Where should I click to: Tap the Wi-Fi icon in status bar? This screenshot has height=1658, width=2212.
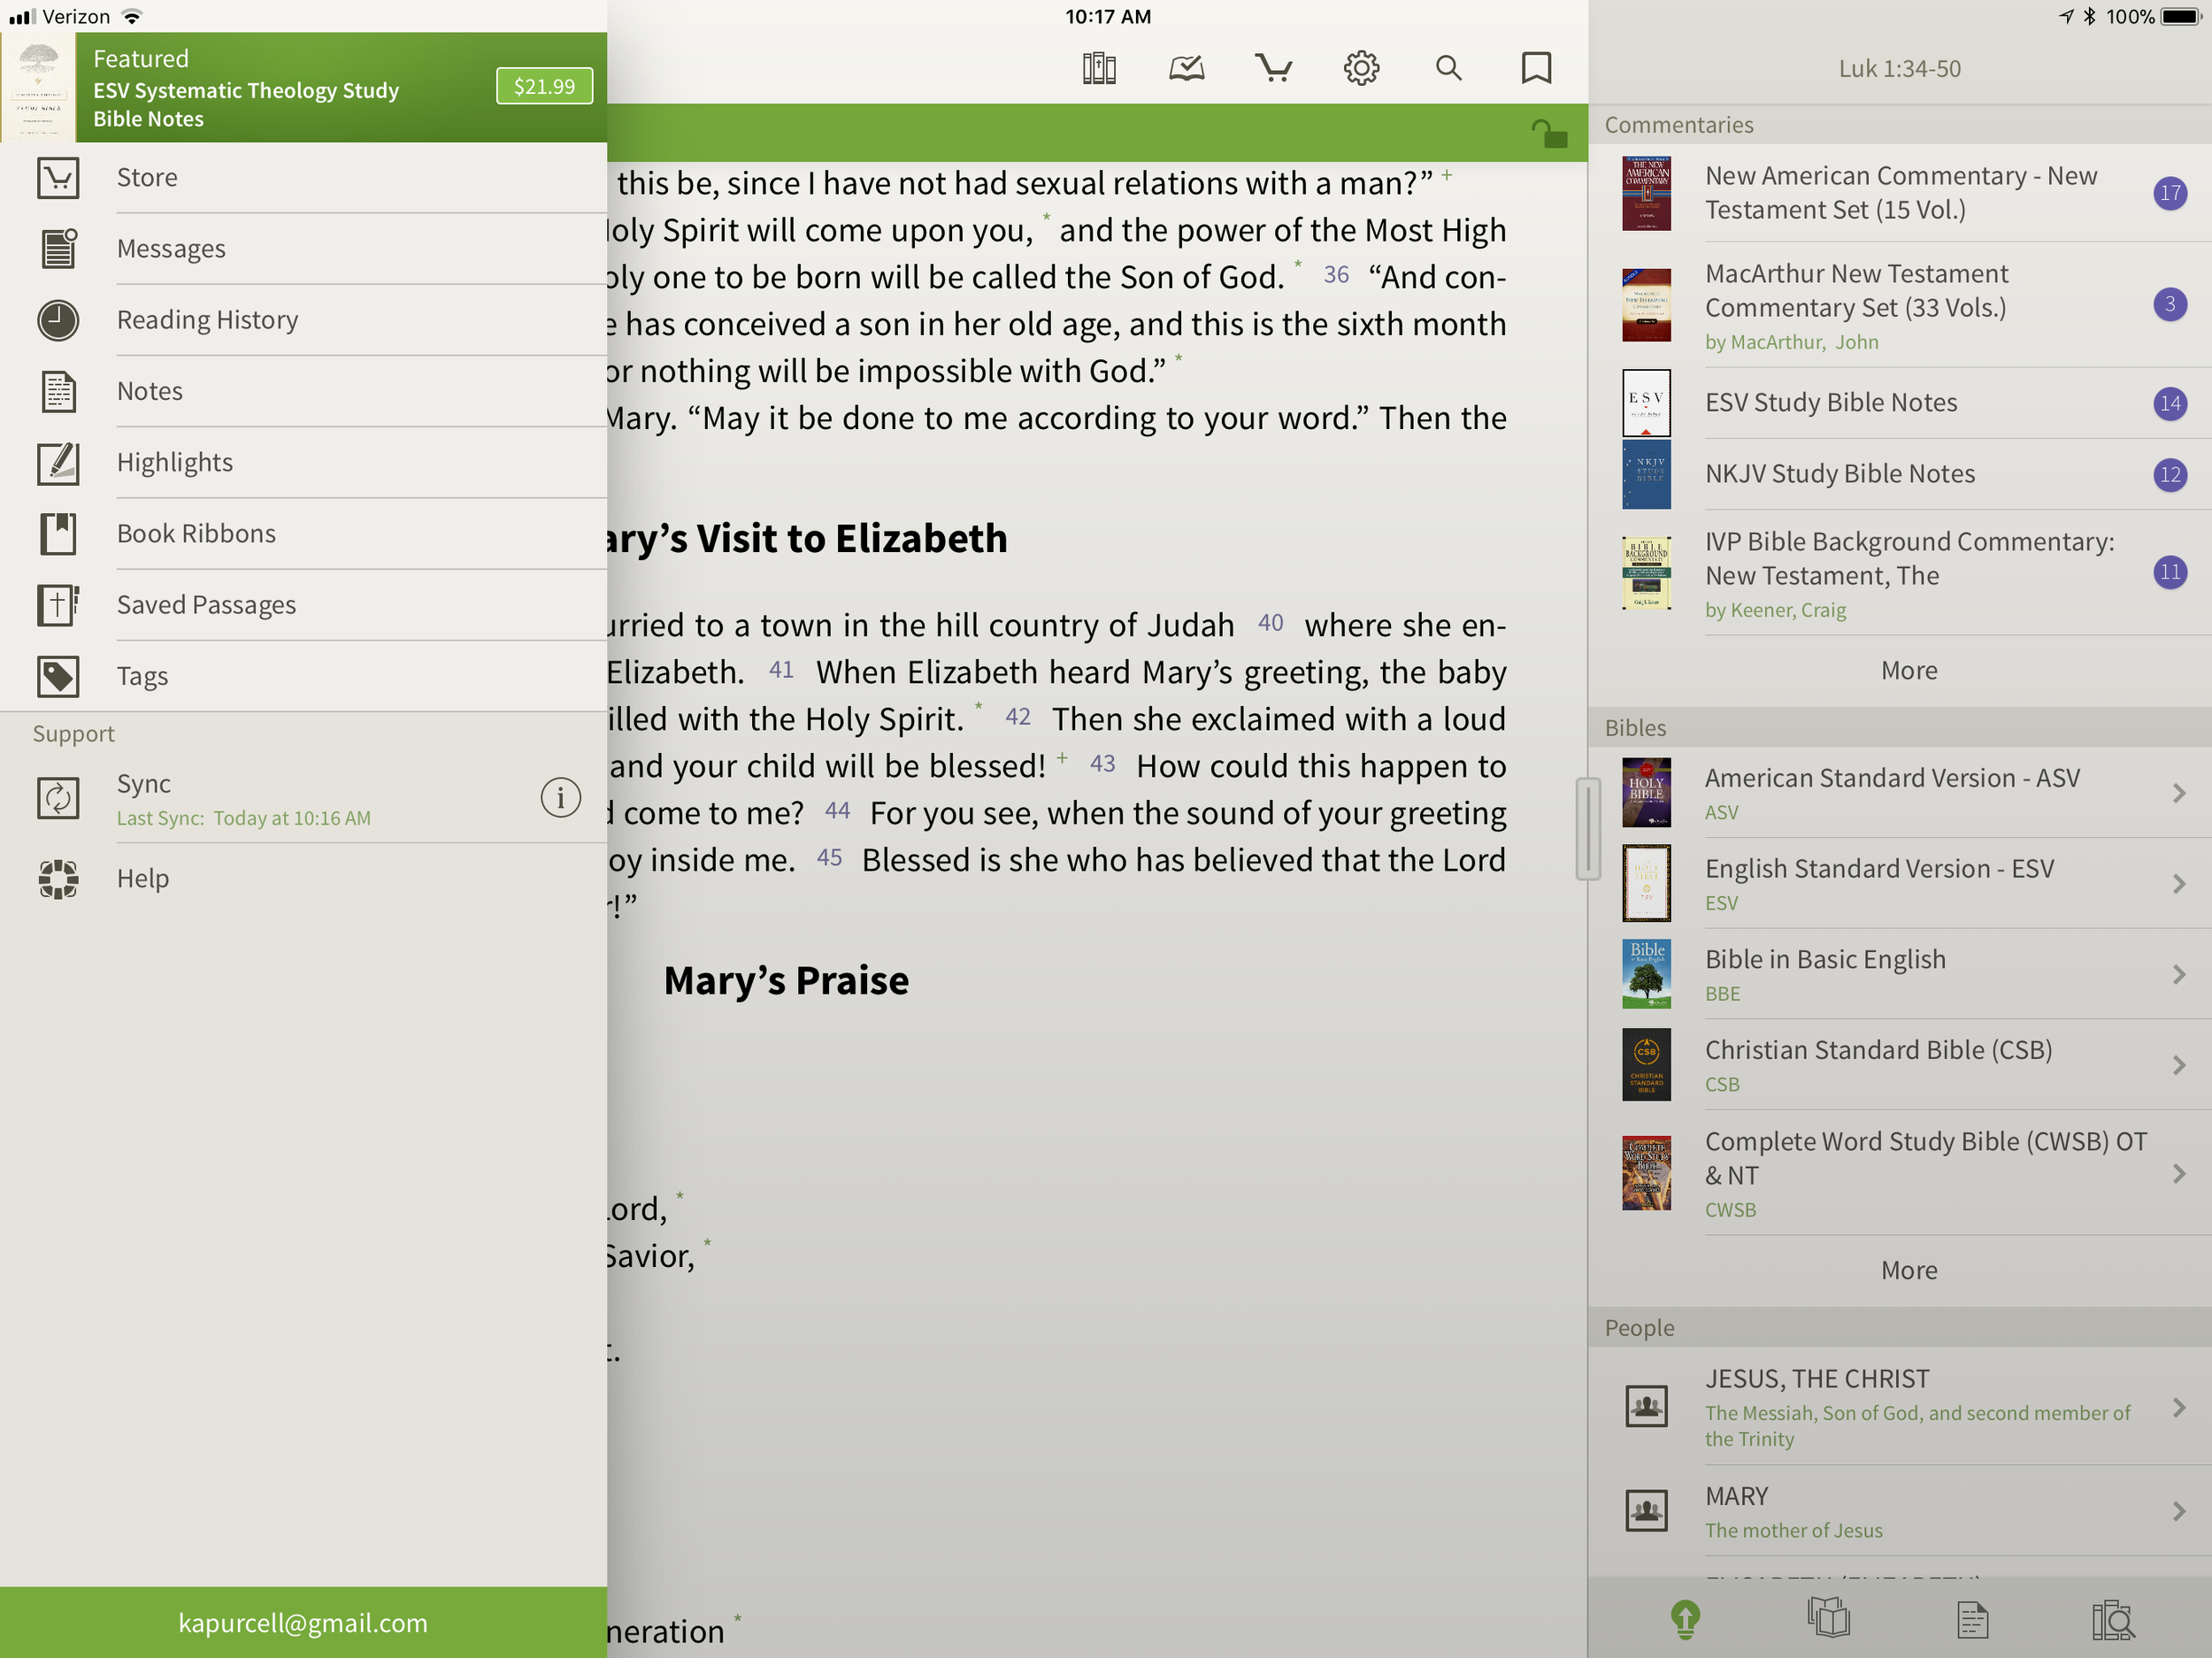pyautogui.click(x=131, y=17)
